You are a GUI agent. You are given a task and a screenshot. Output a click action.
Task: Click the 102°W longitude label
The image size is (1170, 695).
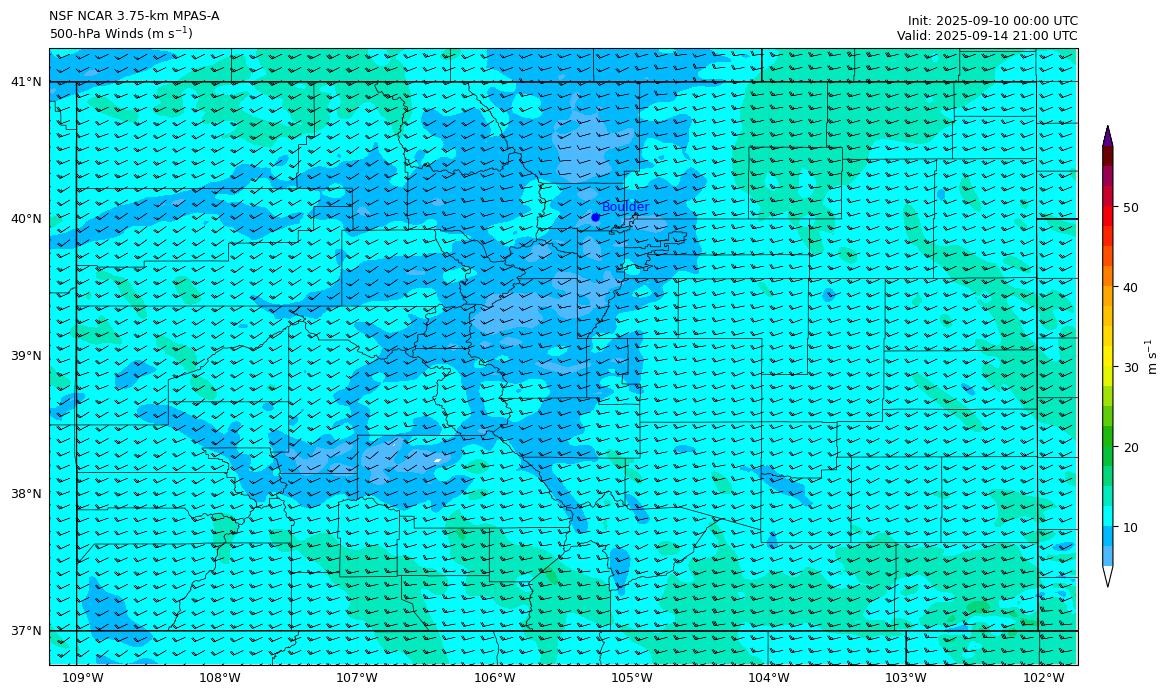click(1043, 679)
